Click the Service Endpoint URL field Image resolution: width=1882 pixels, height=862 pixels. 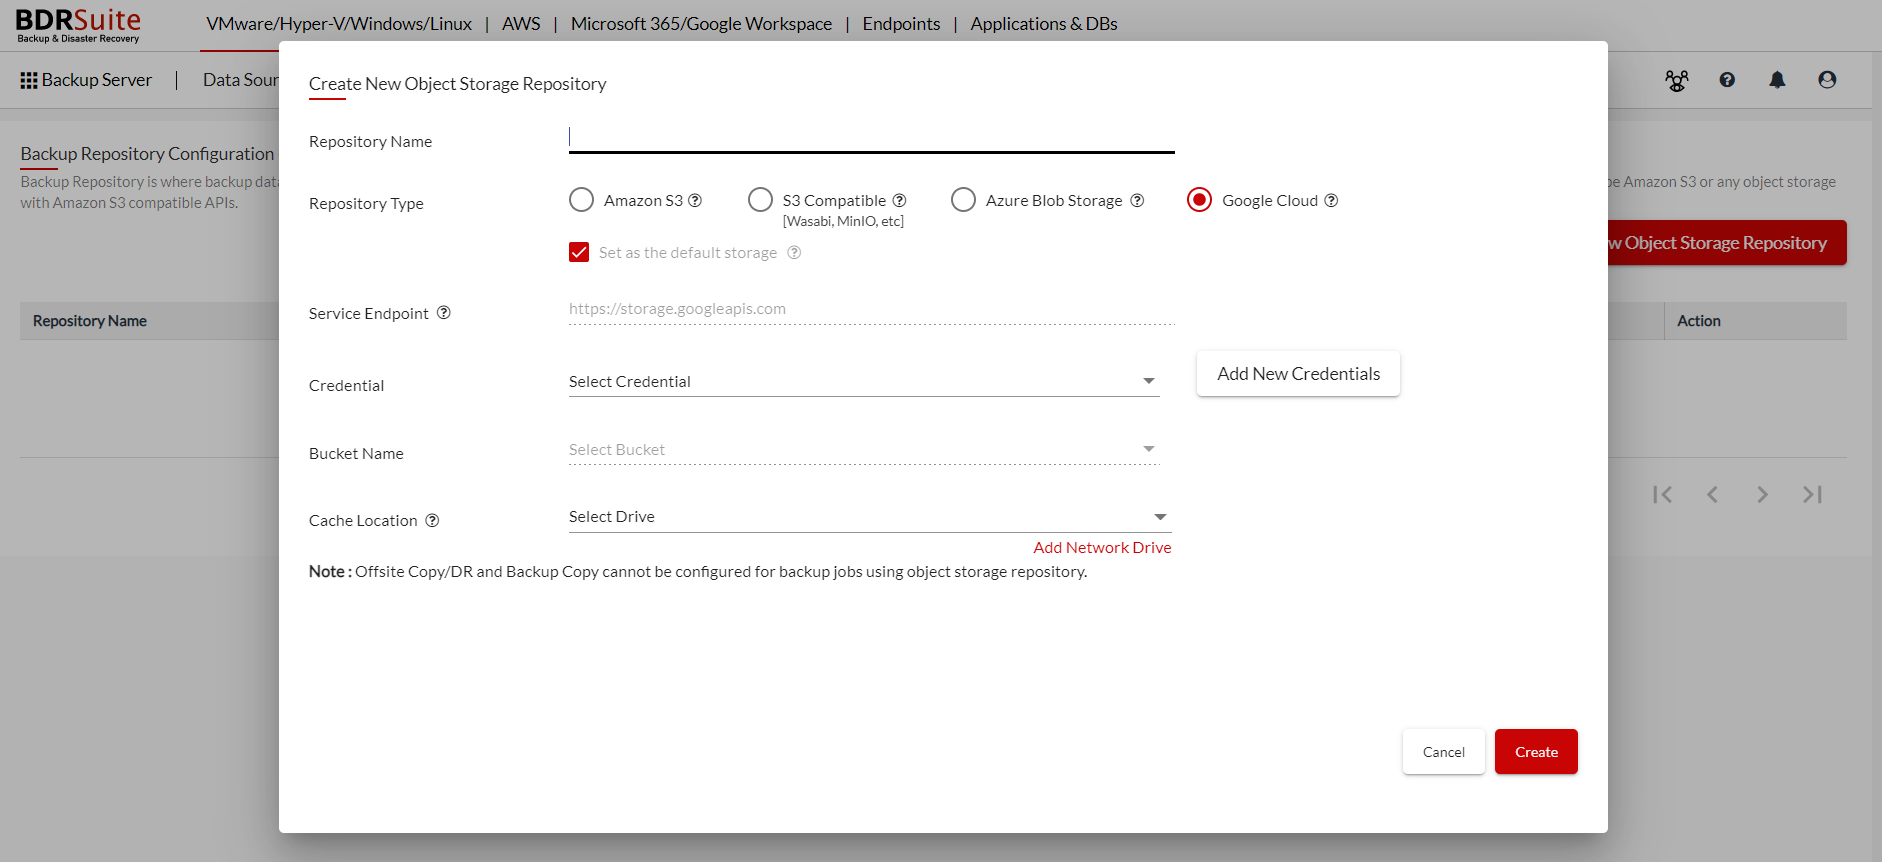pyautogui.click(x=871, y=309)
